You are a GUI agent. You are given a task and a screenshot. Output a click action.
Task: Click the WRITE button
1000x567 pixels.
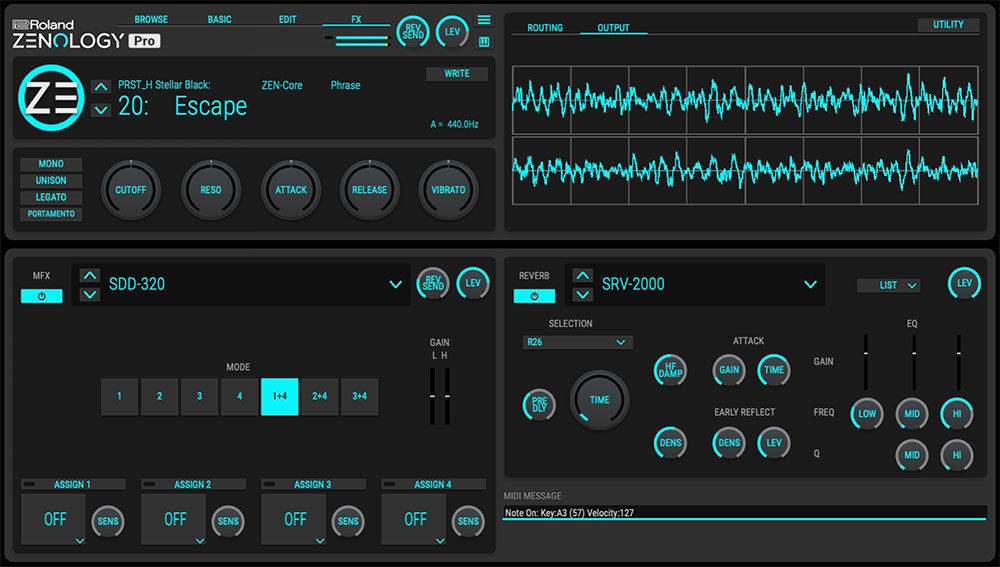(x=457, y=74)
